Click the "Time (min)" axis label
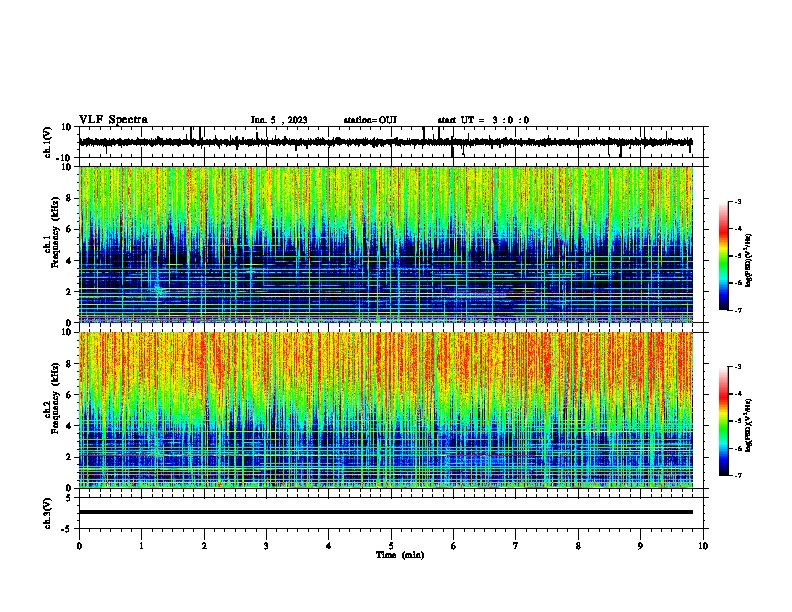 point(400,555)
